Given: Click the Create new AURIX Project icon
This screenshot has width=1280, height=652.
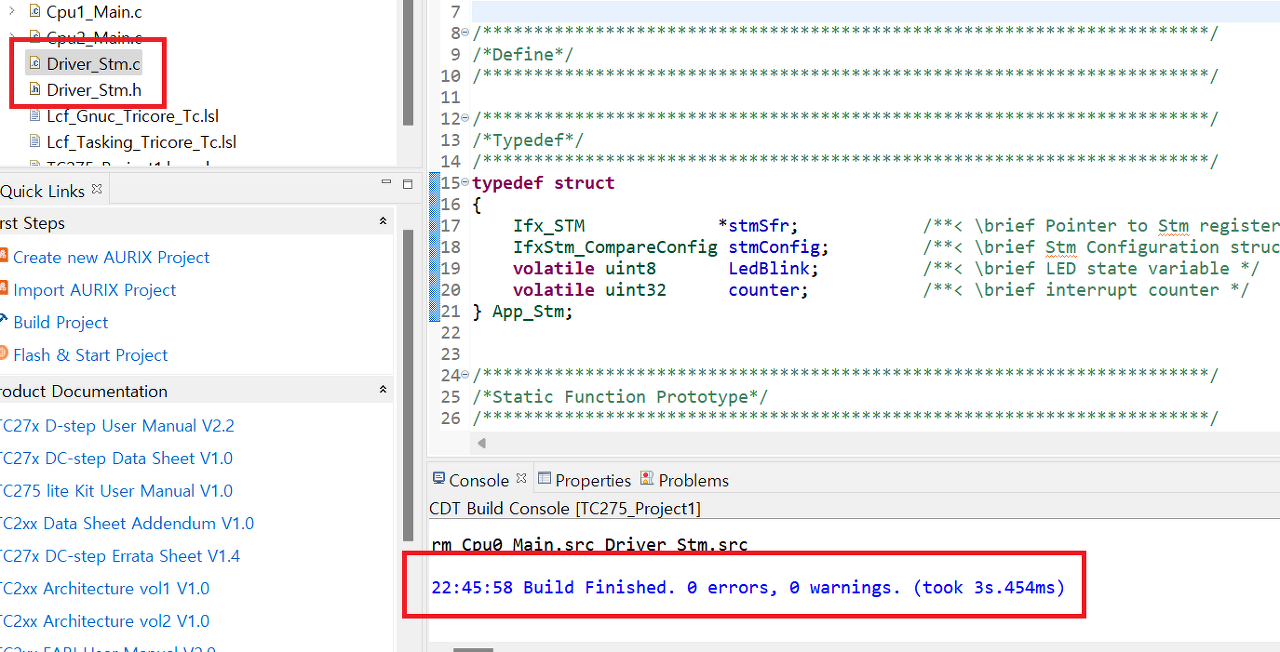Looking at the screenshot, I should pos(3,256).
